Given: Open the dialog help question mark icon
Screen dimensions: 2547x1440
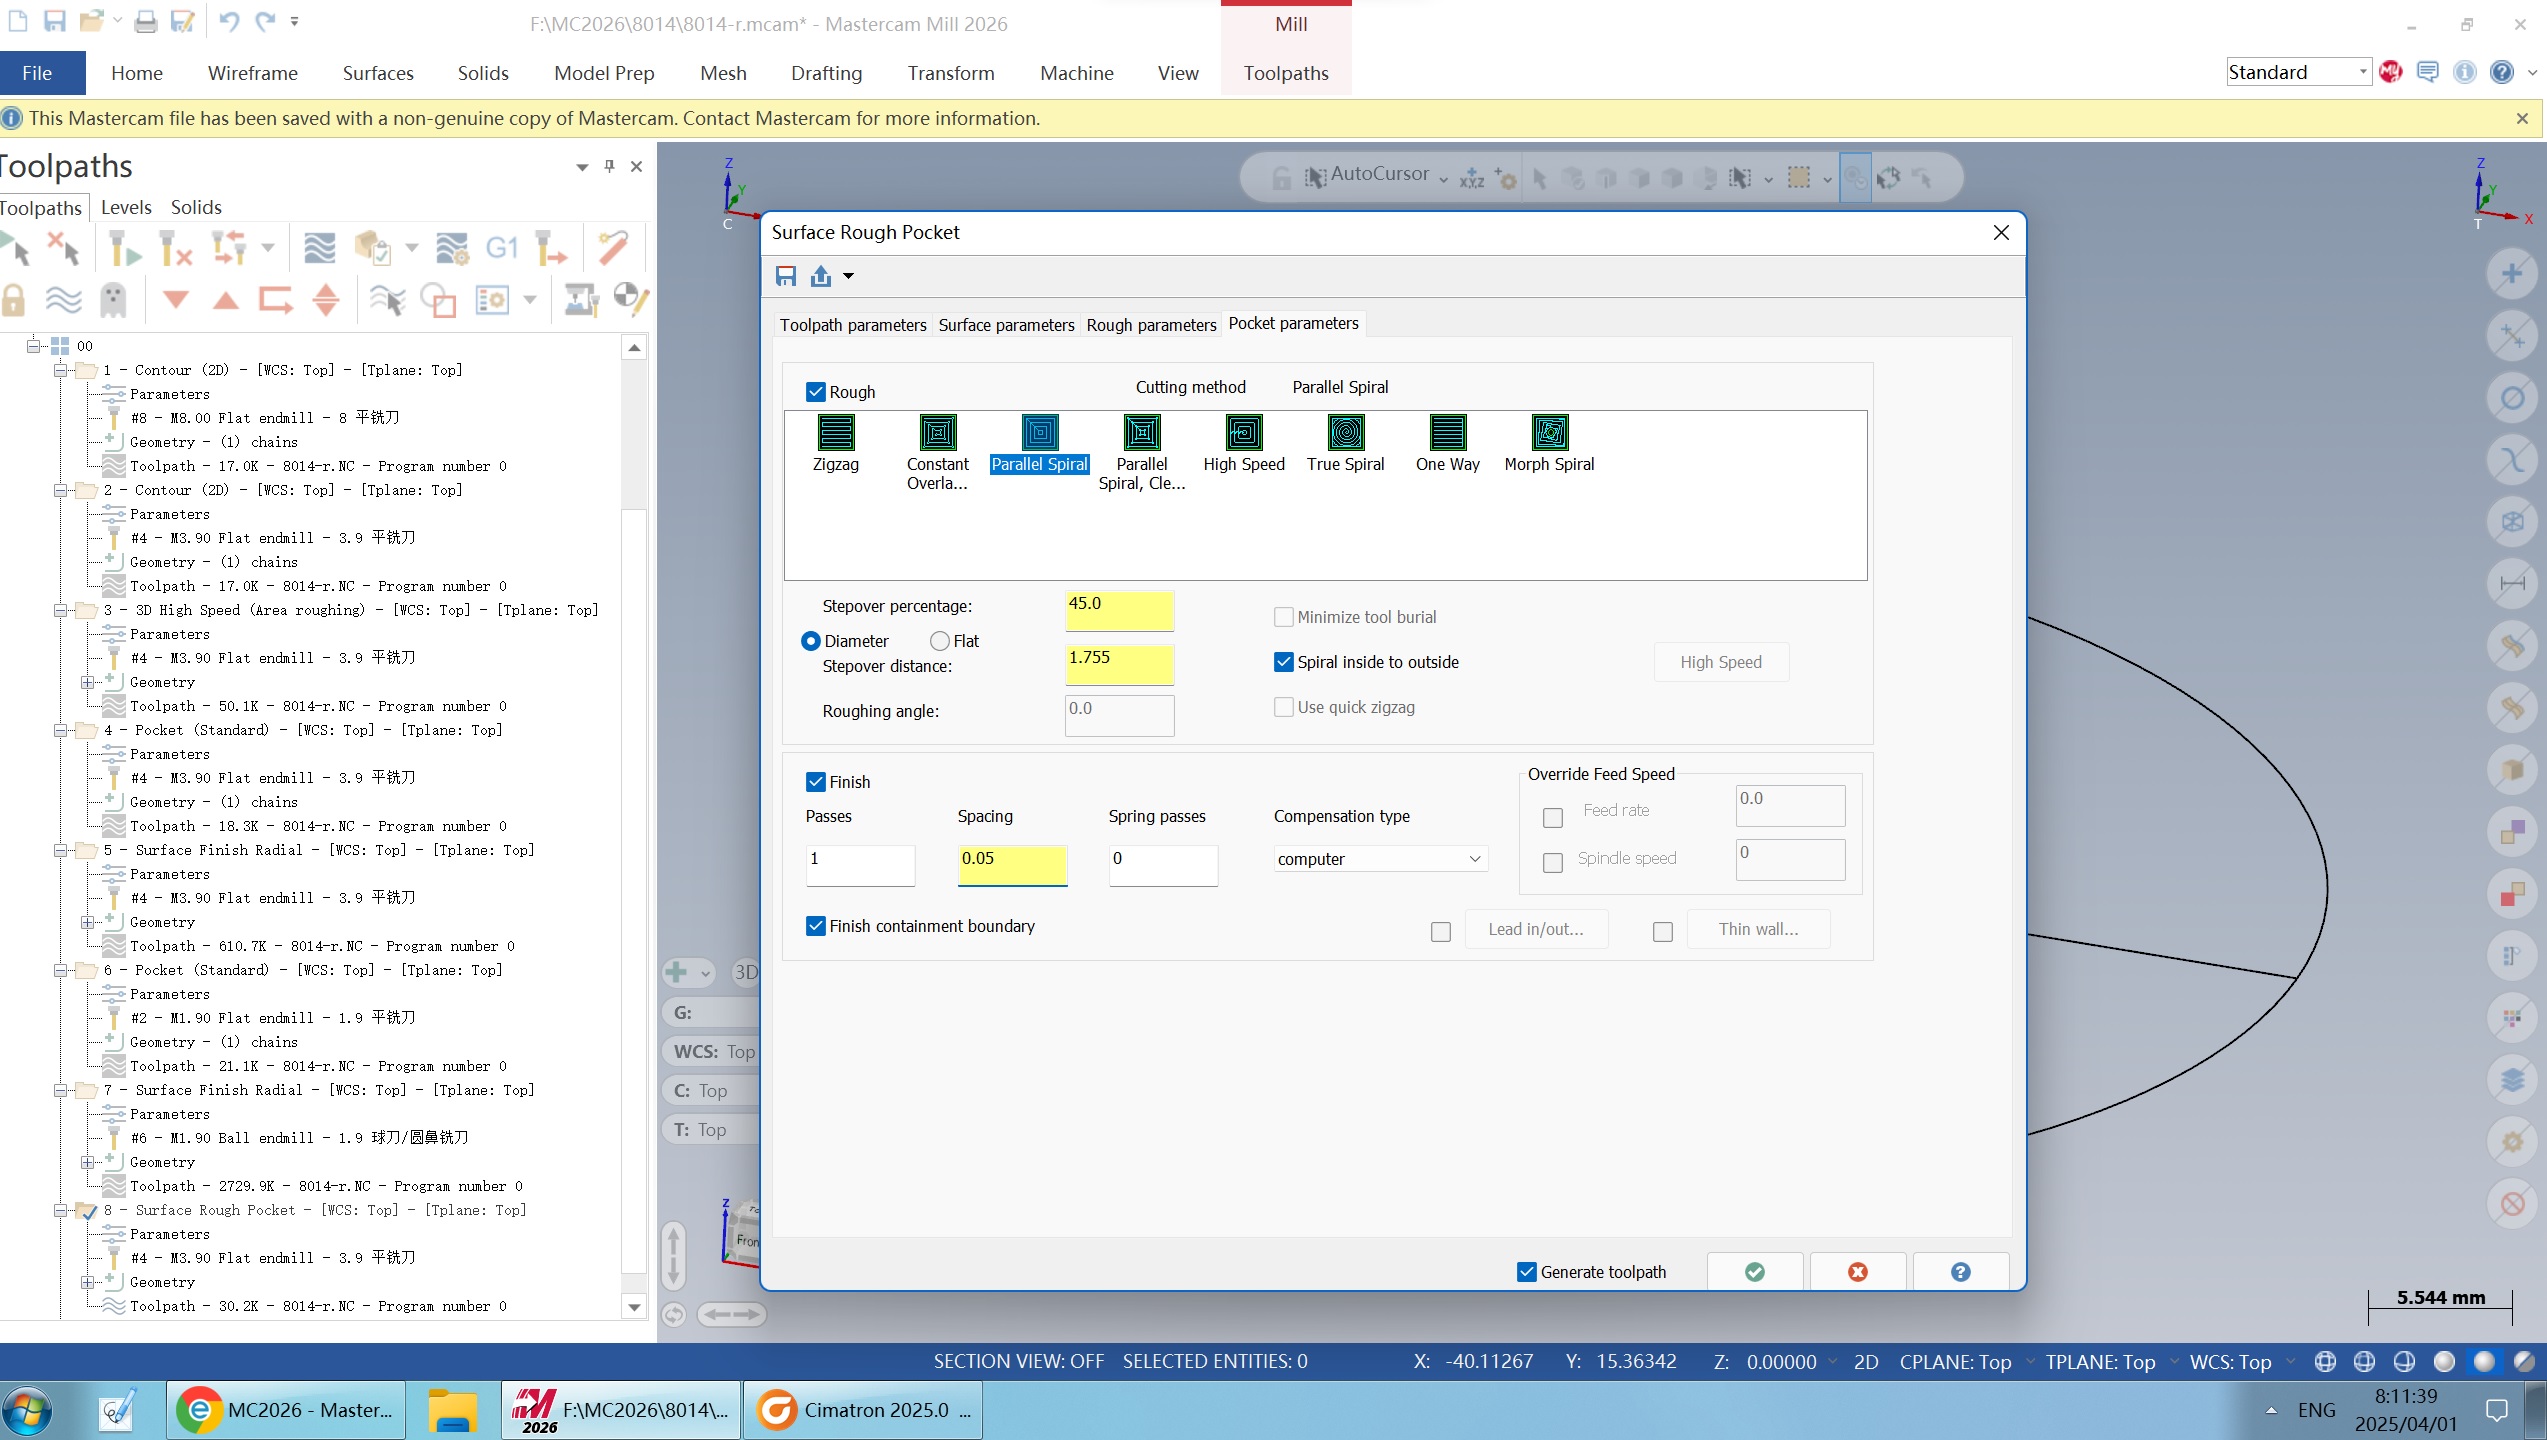Looking at the screenshot, I should [1960, 1271].
